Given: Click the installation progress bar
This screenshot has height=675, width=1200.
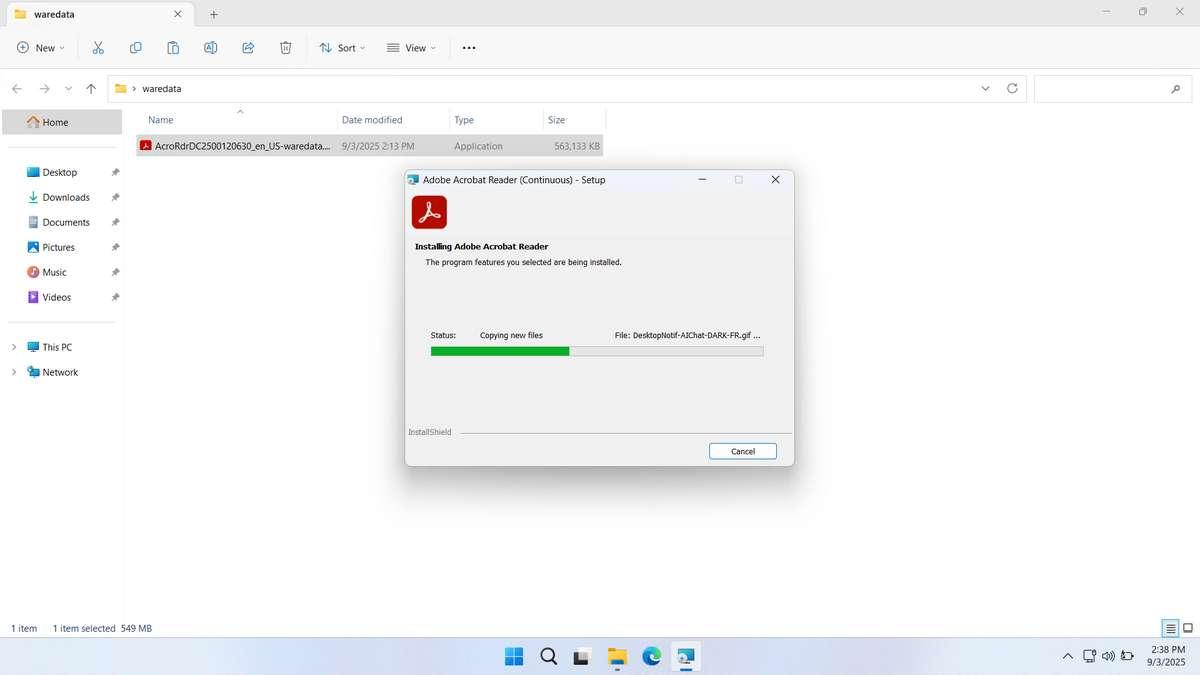Looking at the screenshot, I should [x=597, y=351].
